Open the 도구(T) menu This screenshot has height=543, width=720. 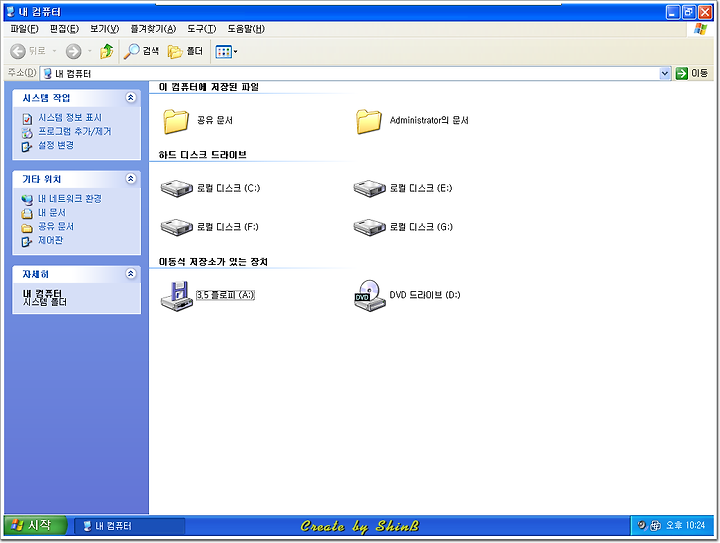[x=202, y=29]
